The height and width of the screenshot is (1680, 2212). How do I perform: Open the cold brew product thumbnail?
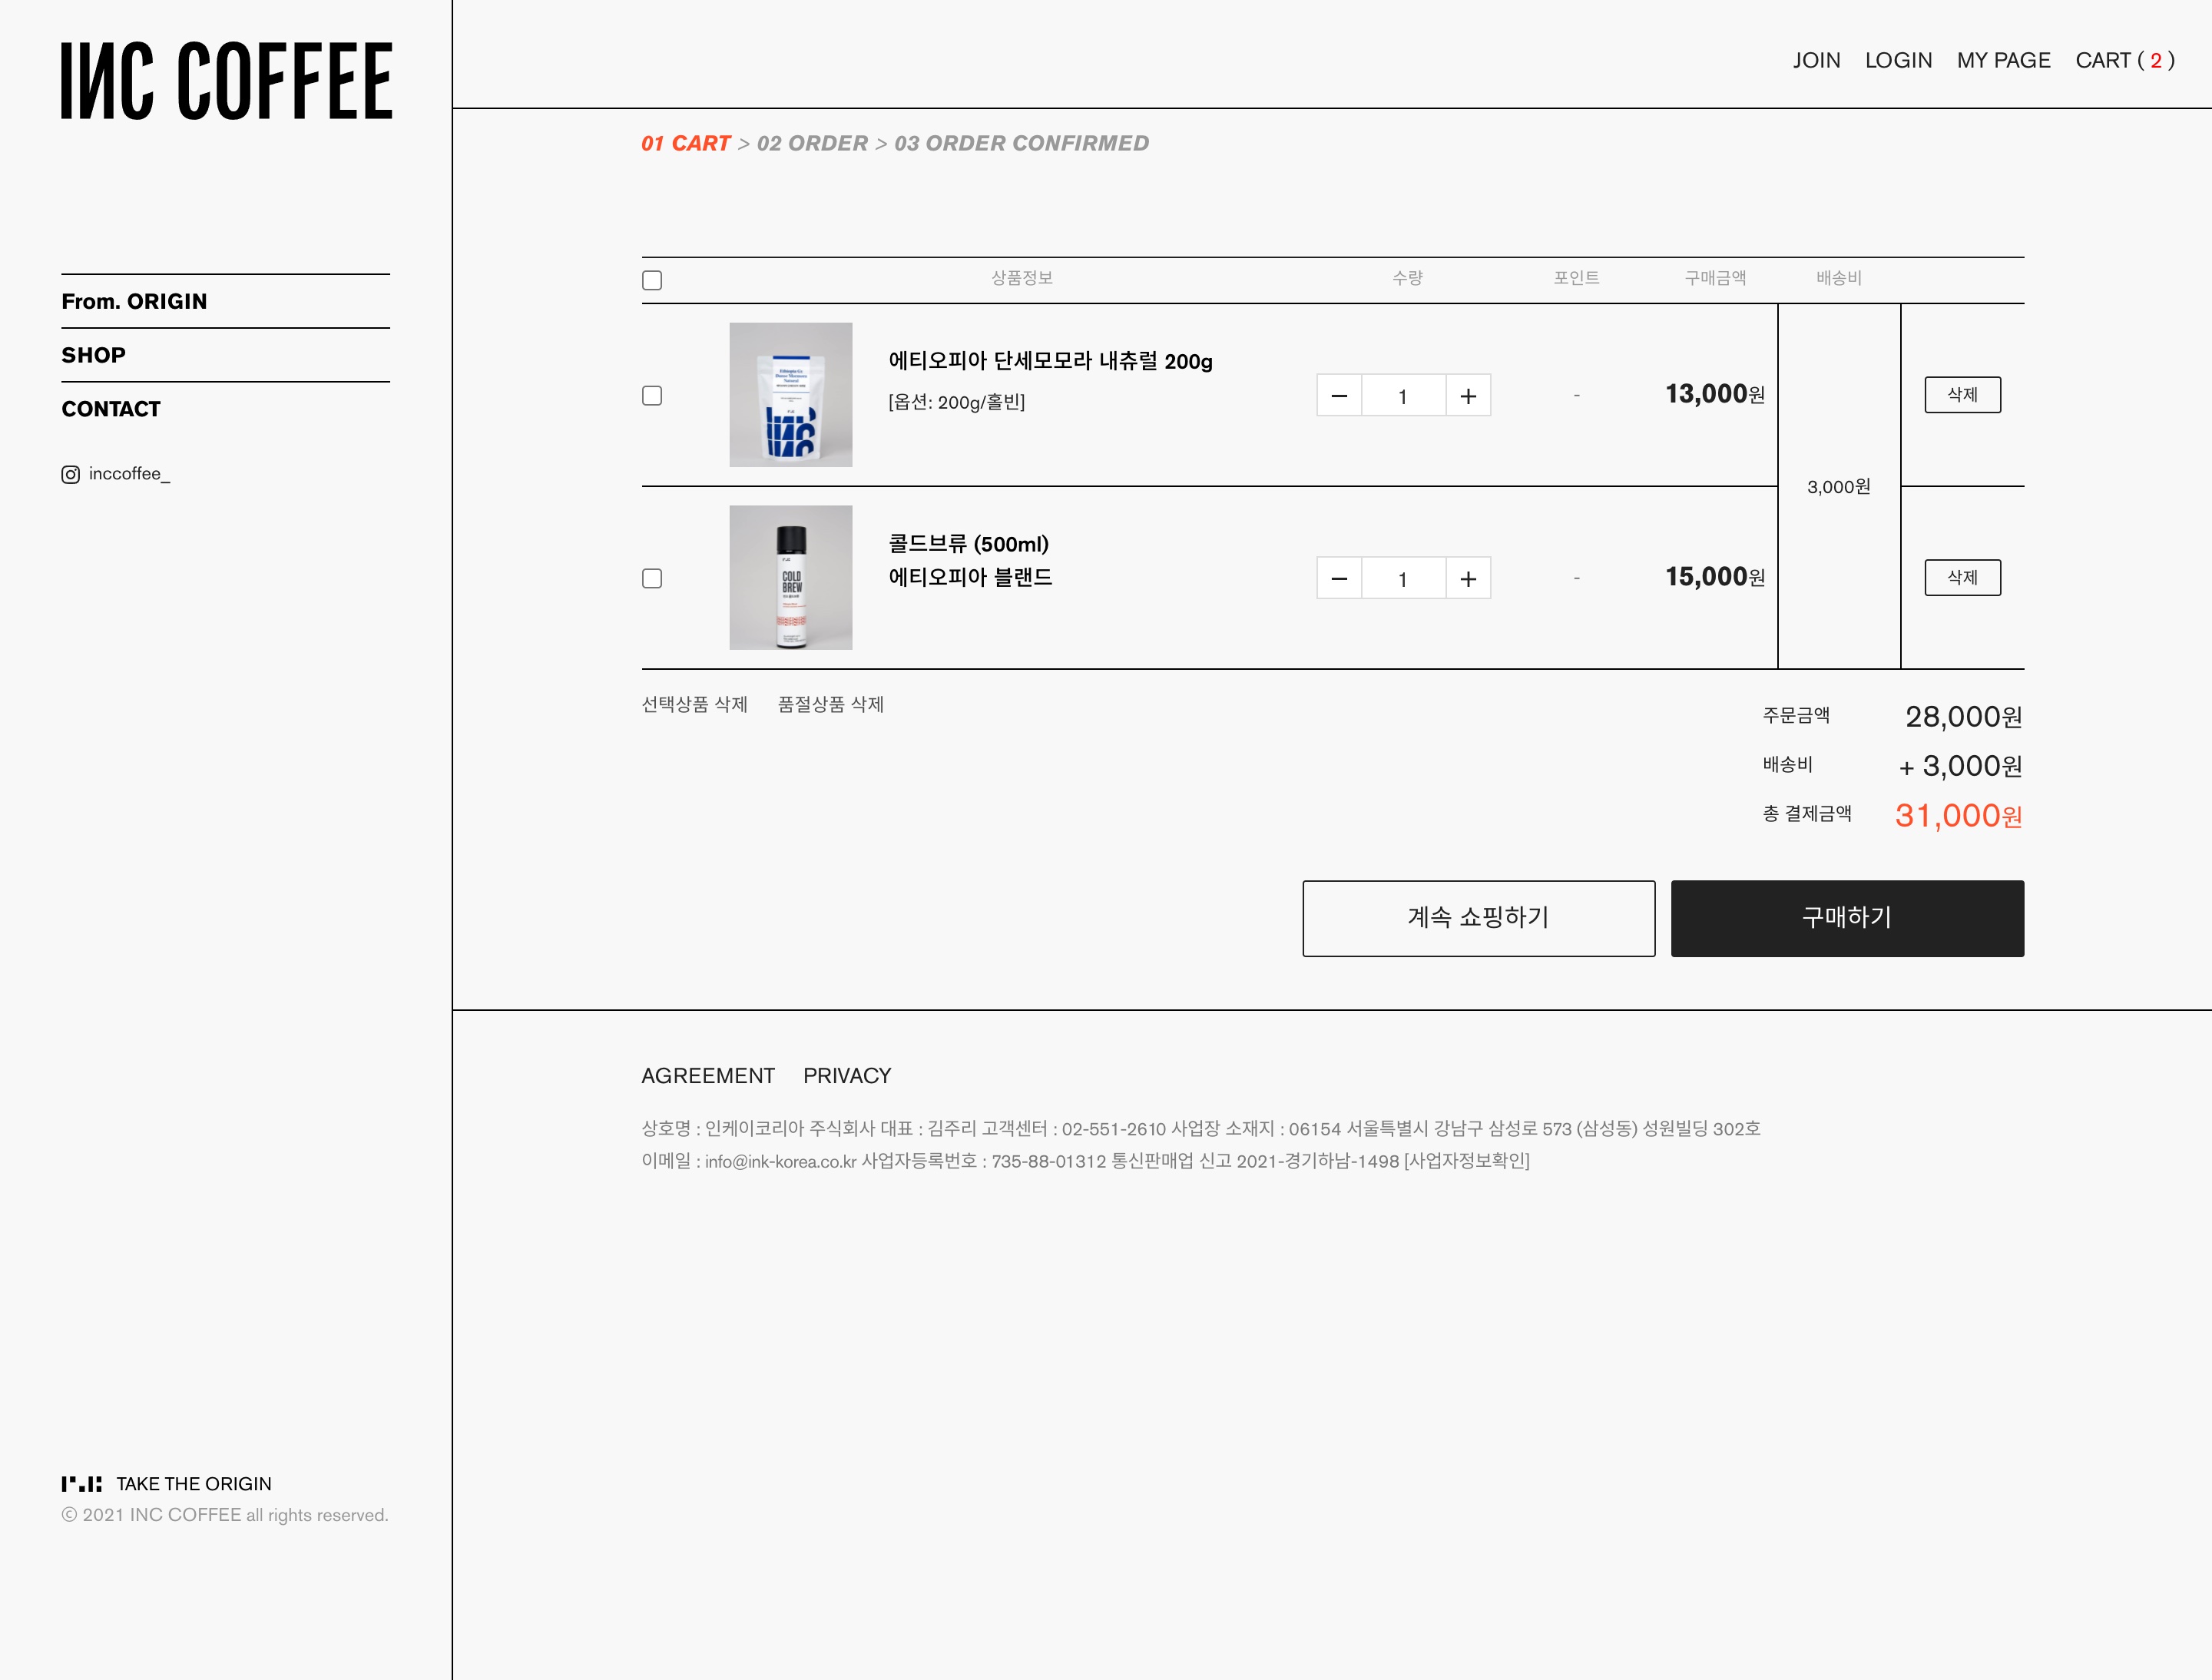[790, 577]
